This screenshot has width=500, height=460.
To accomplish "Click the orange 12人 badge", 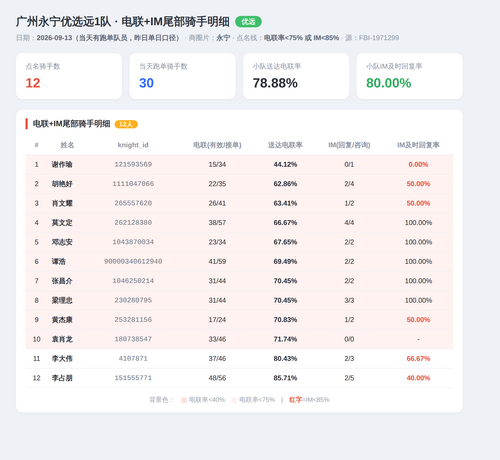I will (126, 124).
